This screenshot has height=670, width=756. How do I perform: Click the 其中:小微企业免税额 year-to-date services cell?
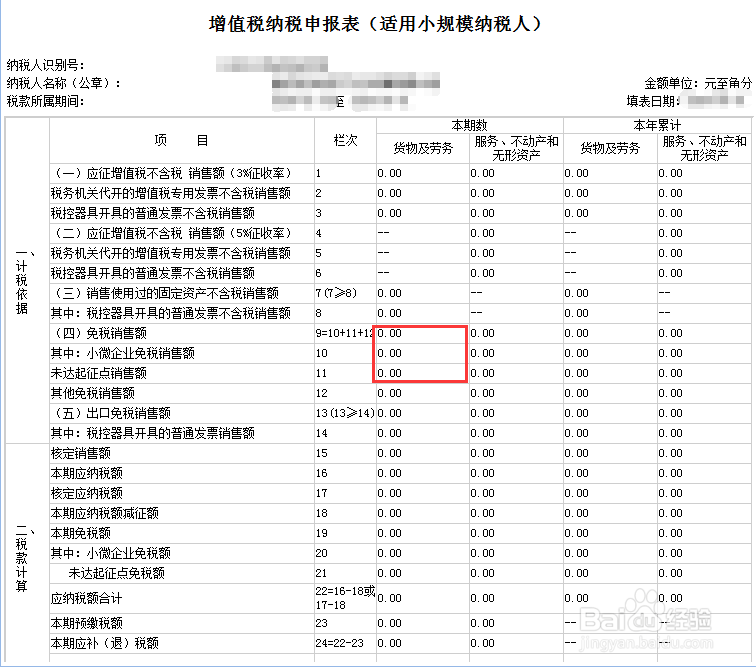tap(704, 553)
